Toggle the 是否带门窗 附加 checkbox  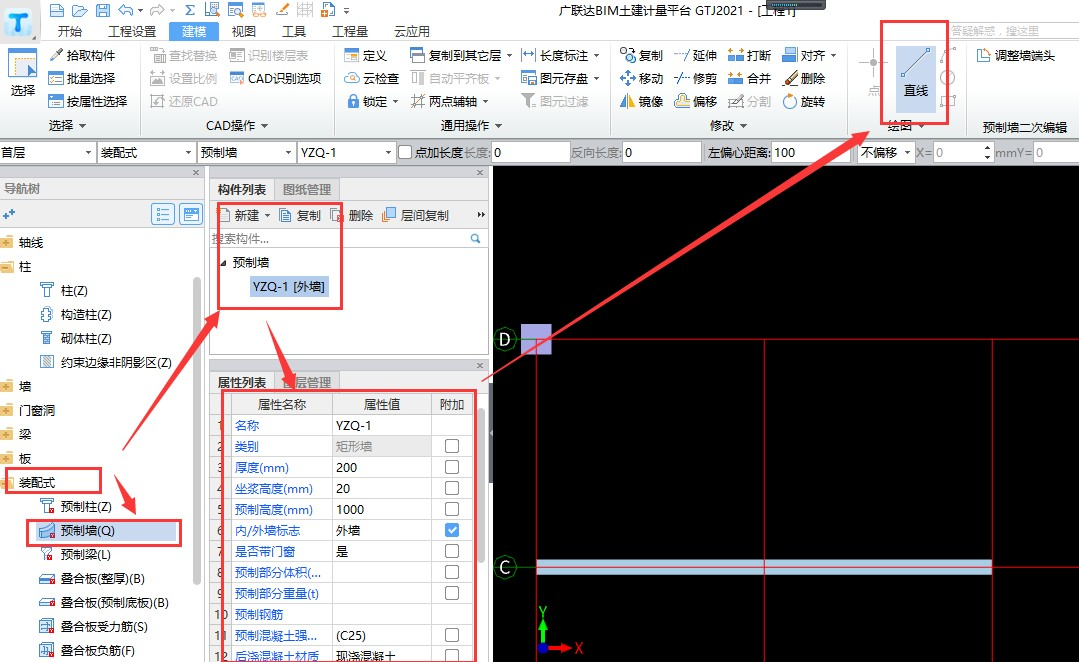pos(451,551)
